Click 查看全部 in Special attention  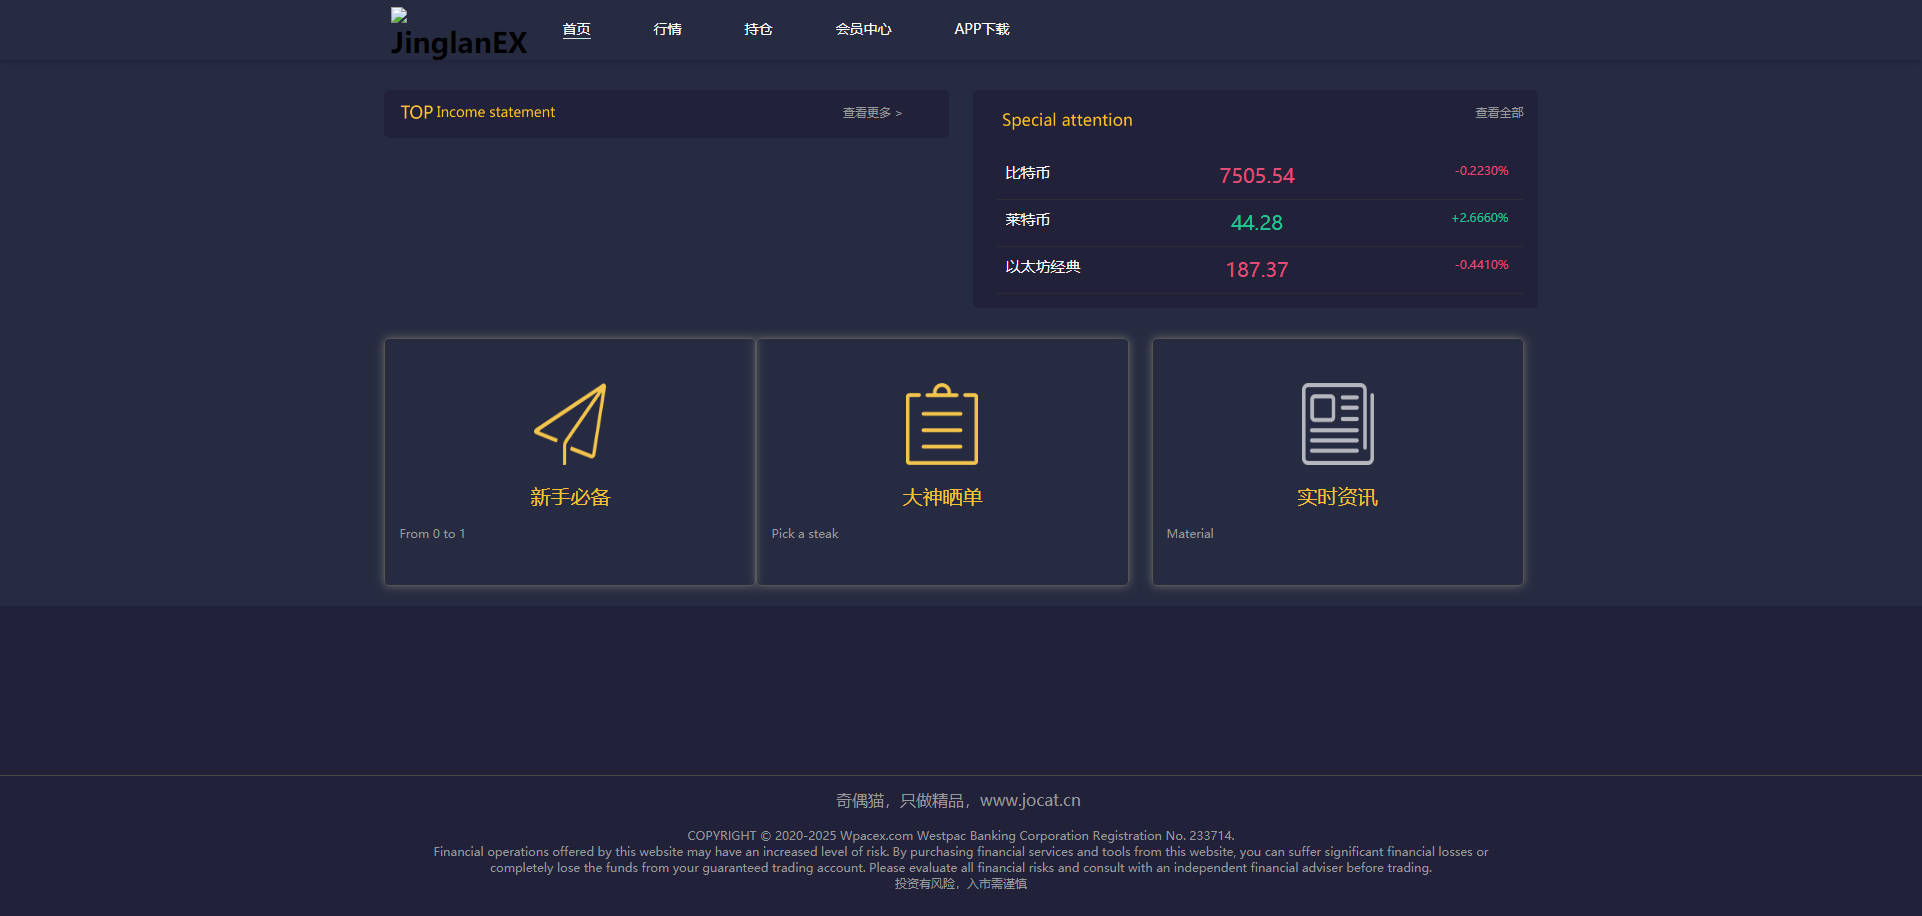1499,113
